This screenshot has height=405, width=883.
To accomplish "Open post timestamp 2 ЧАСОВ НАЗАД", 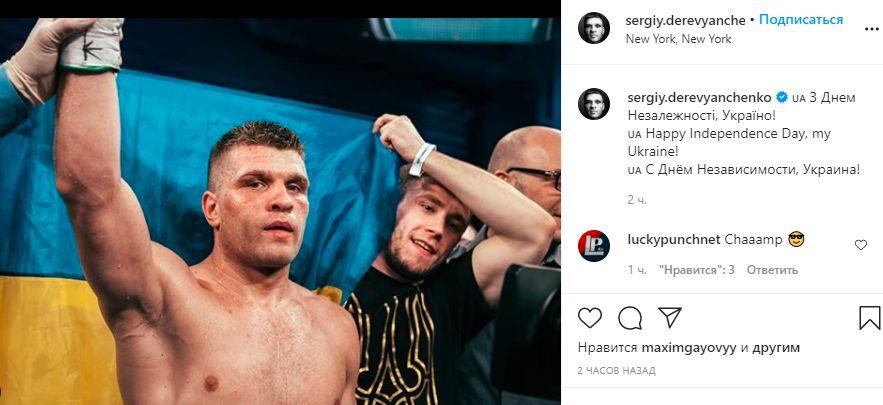I will click(617, 371).
